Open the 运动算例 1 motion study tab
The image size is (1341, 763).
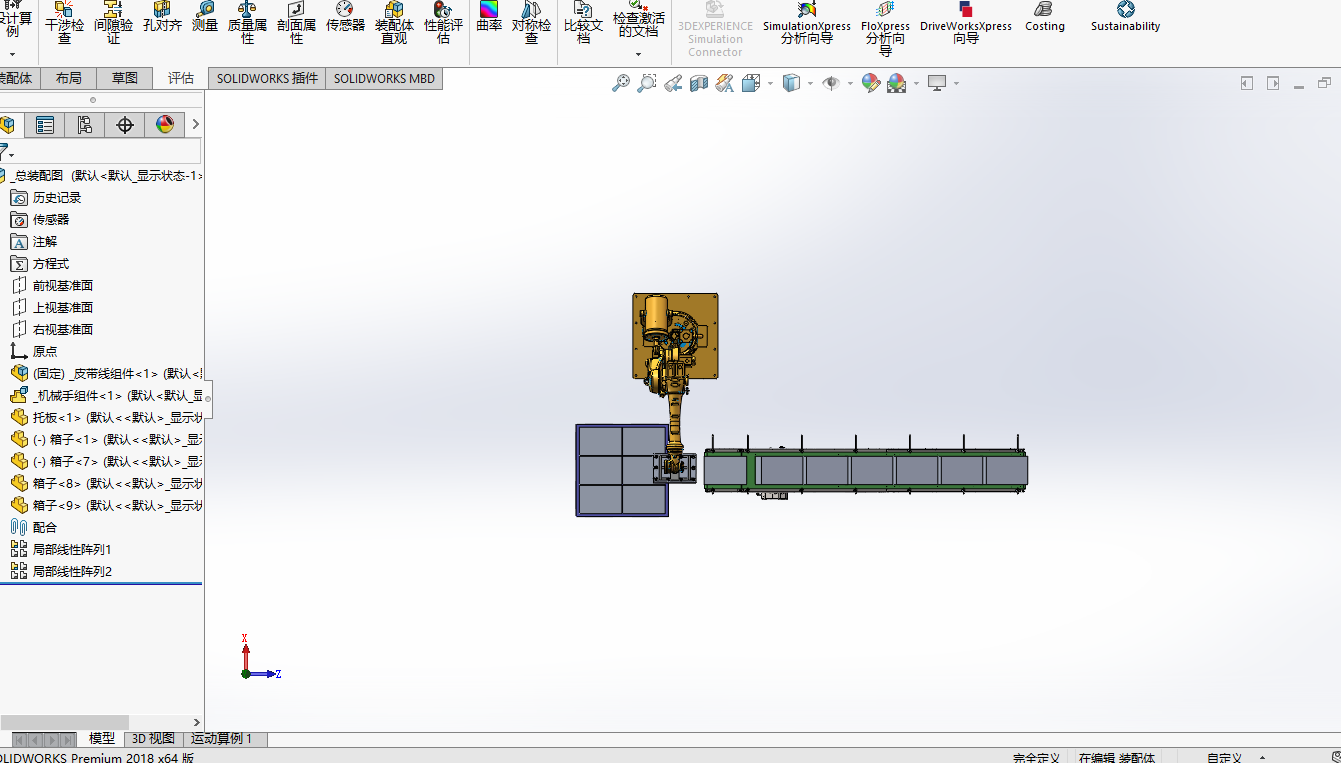pyautogui.click(x=222, y=739)
